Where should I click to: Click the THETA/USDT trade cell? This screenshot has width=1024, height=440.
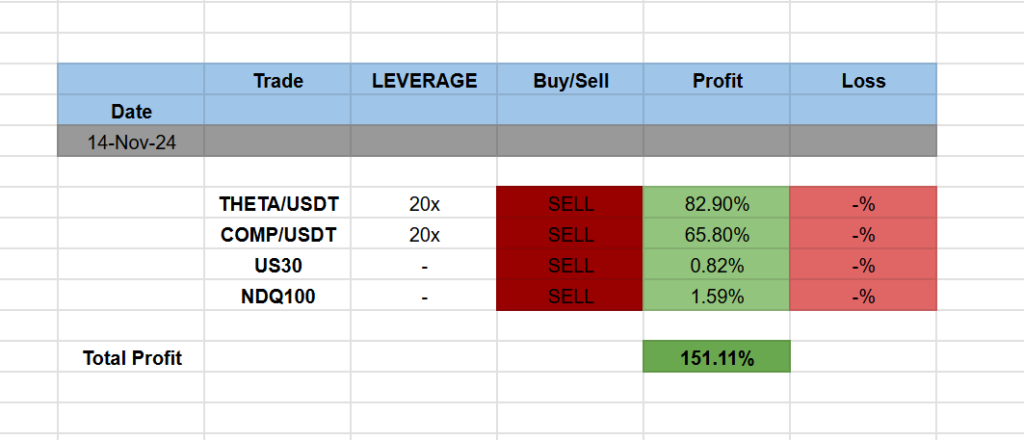pos(278,204)
